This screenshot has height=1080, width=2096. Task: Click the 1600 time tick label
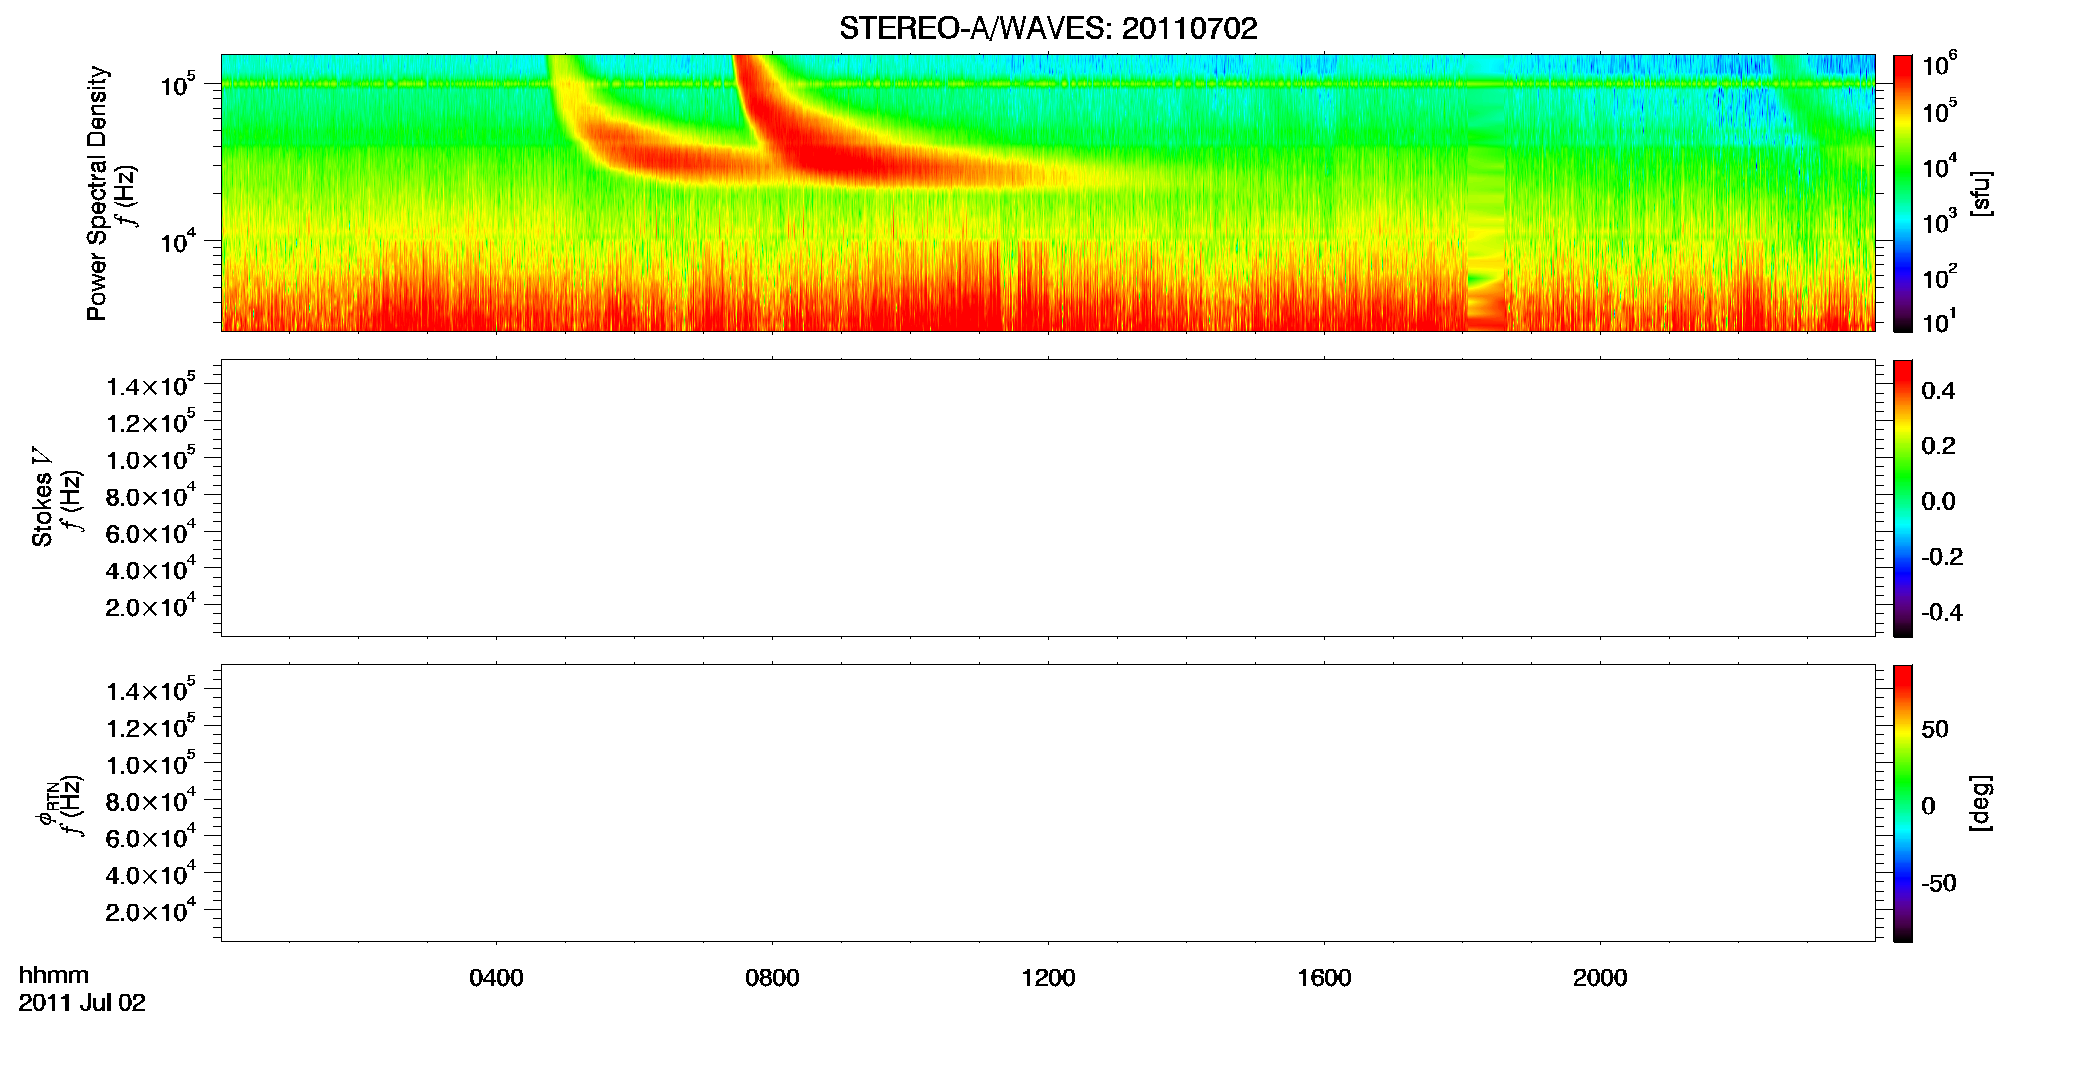click(1324, 978)
